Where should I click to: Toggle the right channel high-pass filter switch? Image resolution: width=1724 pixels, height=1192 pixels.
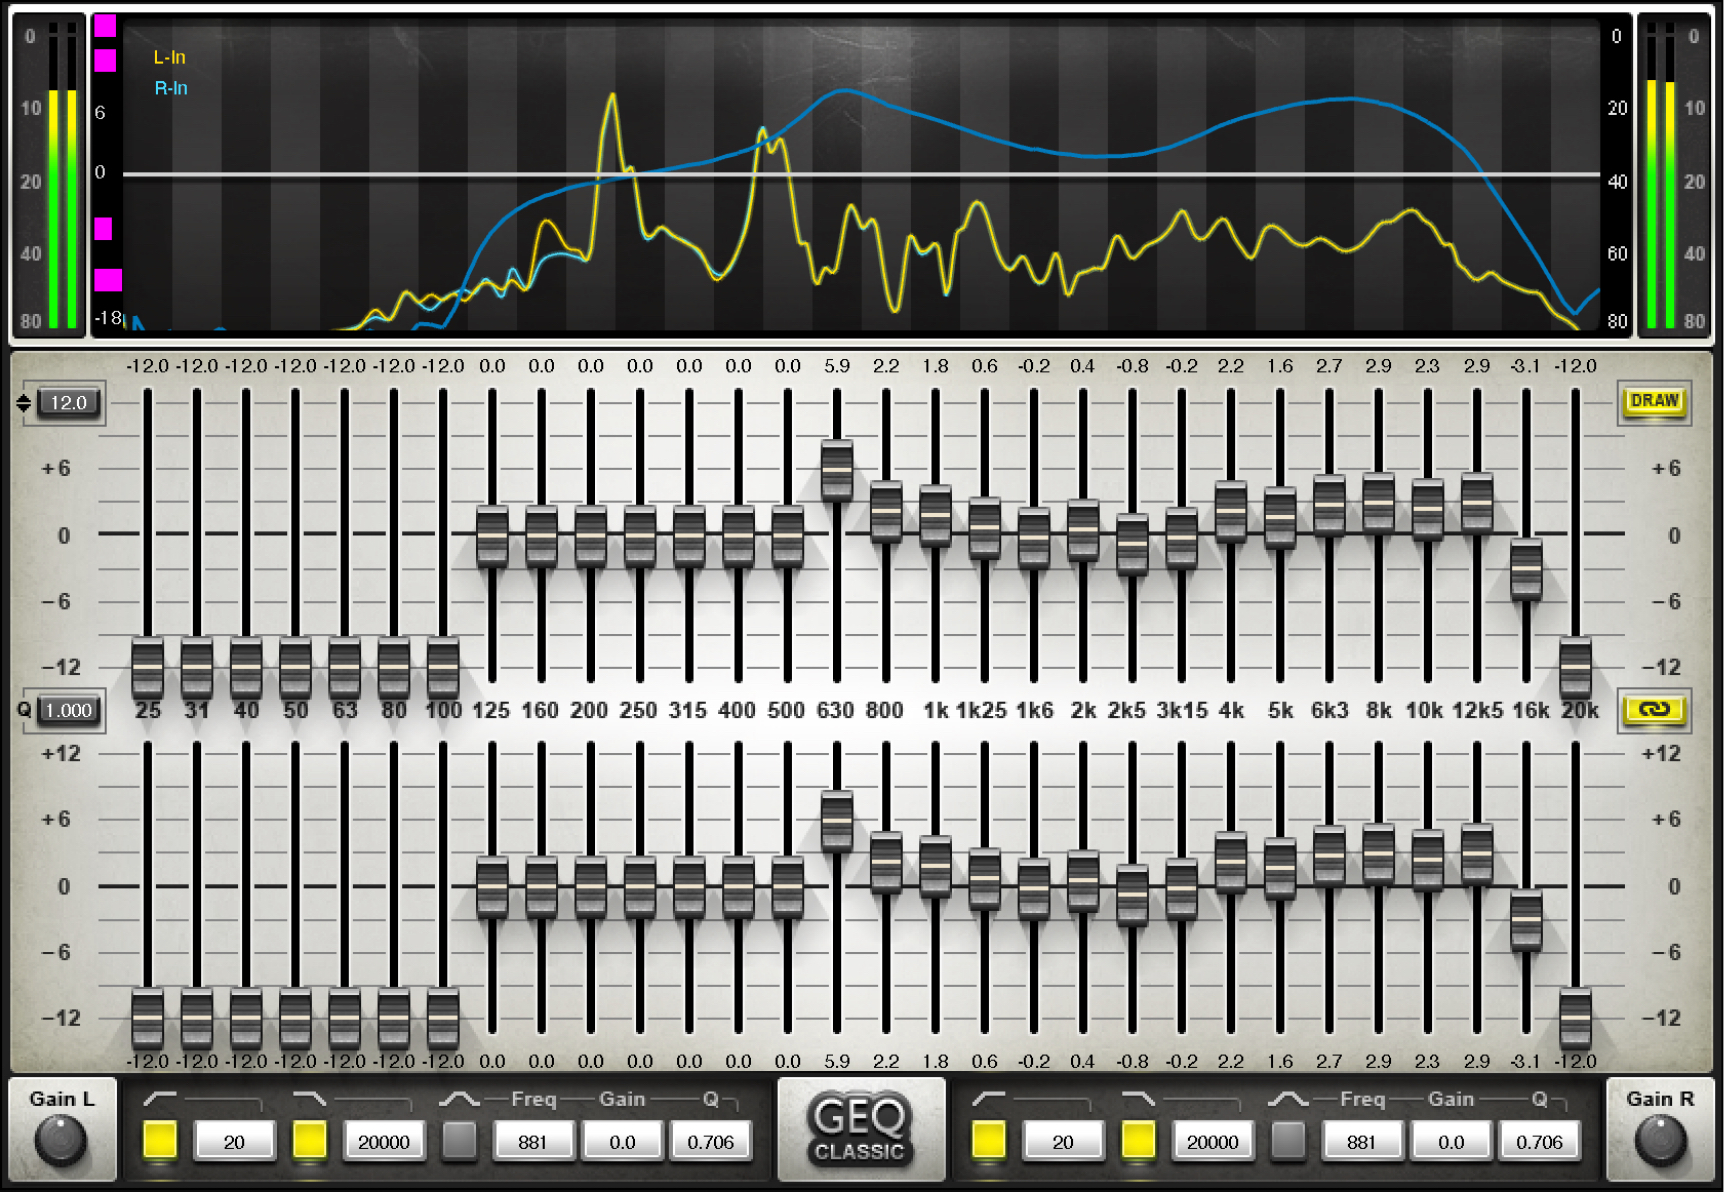(x=988, y=1141)
